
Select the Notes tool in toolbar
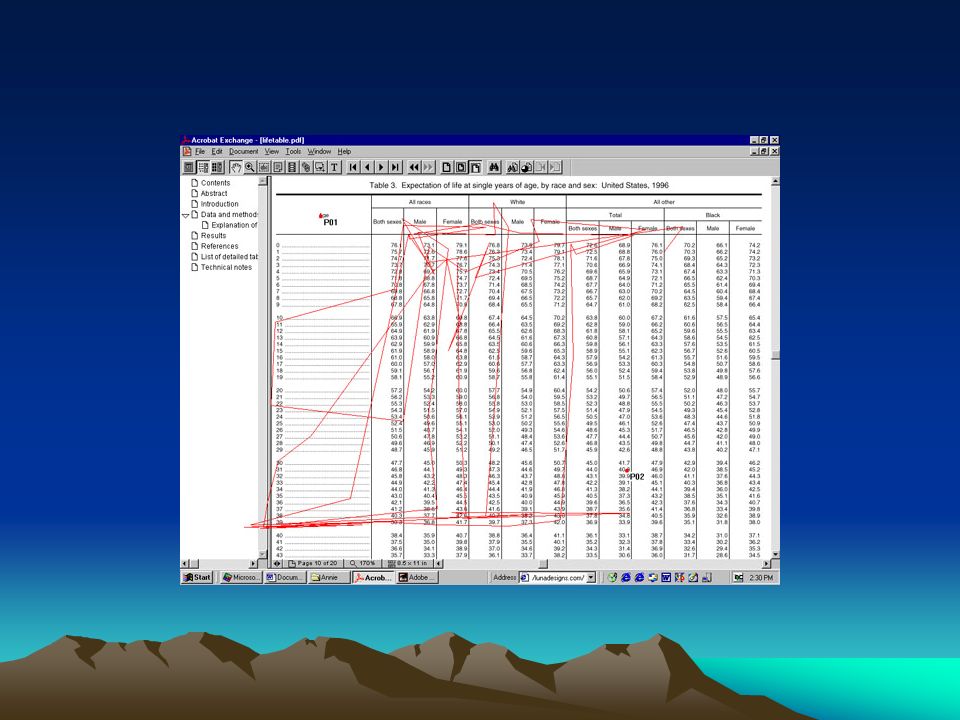pyautogui.click(x=277, y=167)
